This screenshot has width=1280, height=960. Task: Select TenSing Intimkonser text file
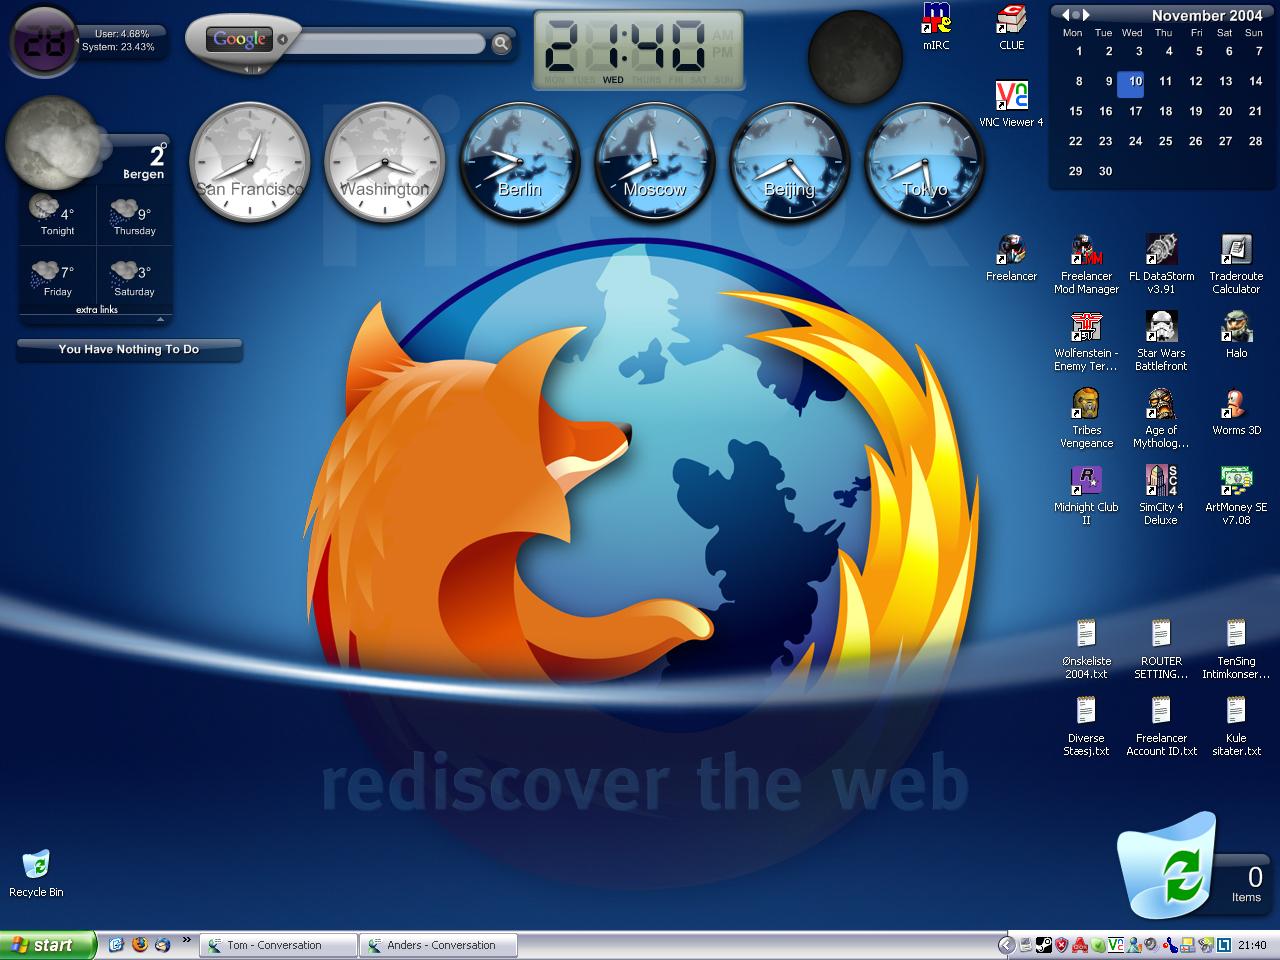(x=1236, y=649)
